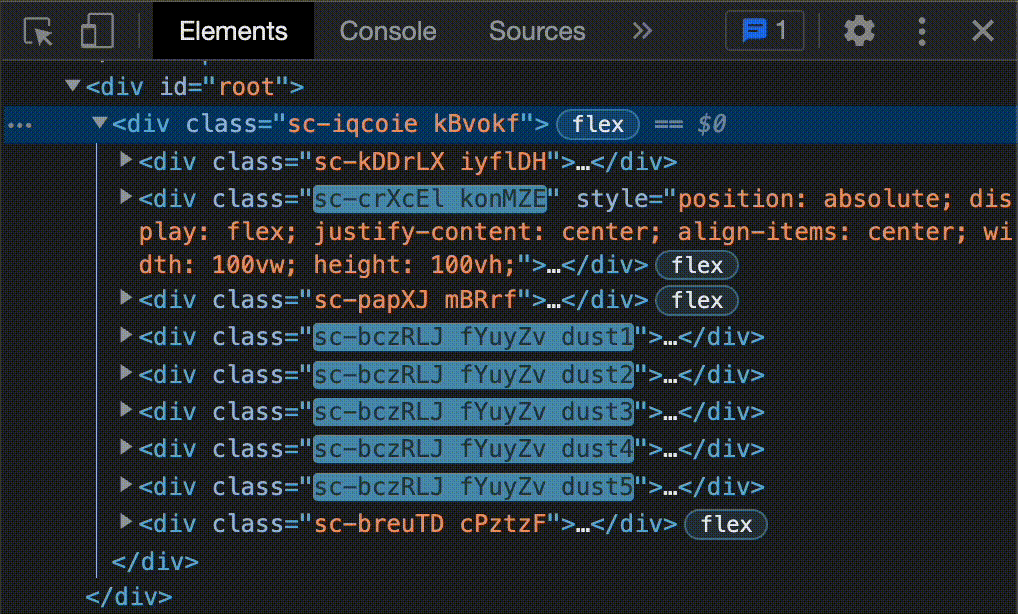The image size is (1018, 614).
Task: Select the sc-bczRLJ fYuyZv dust1 class
Action: (473, 337)
